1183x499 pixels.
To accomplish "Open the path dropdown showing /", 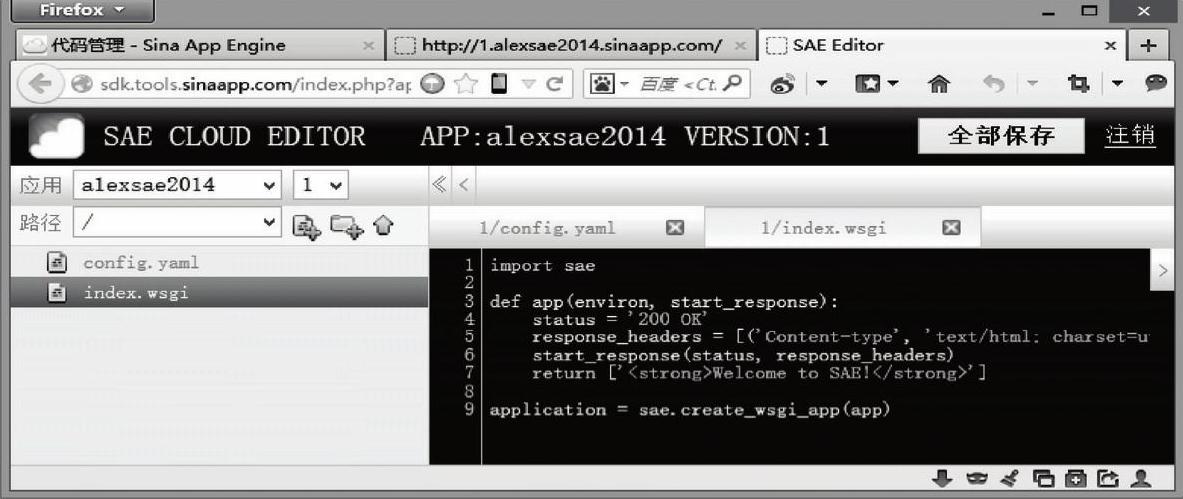I will coord(177,222).
